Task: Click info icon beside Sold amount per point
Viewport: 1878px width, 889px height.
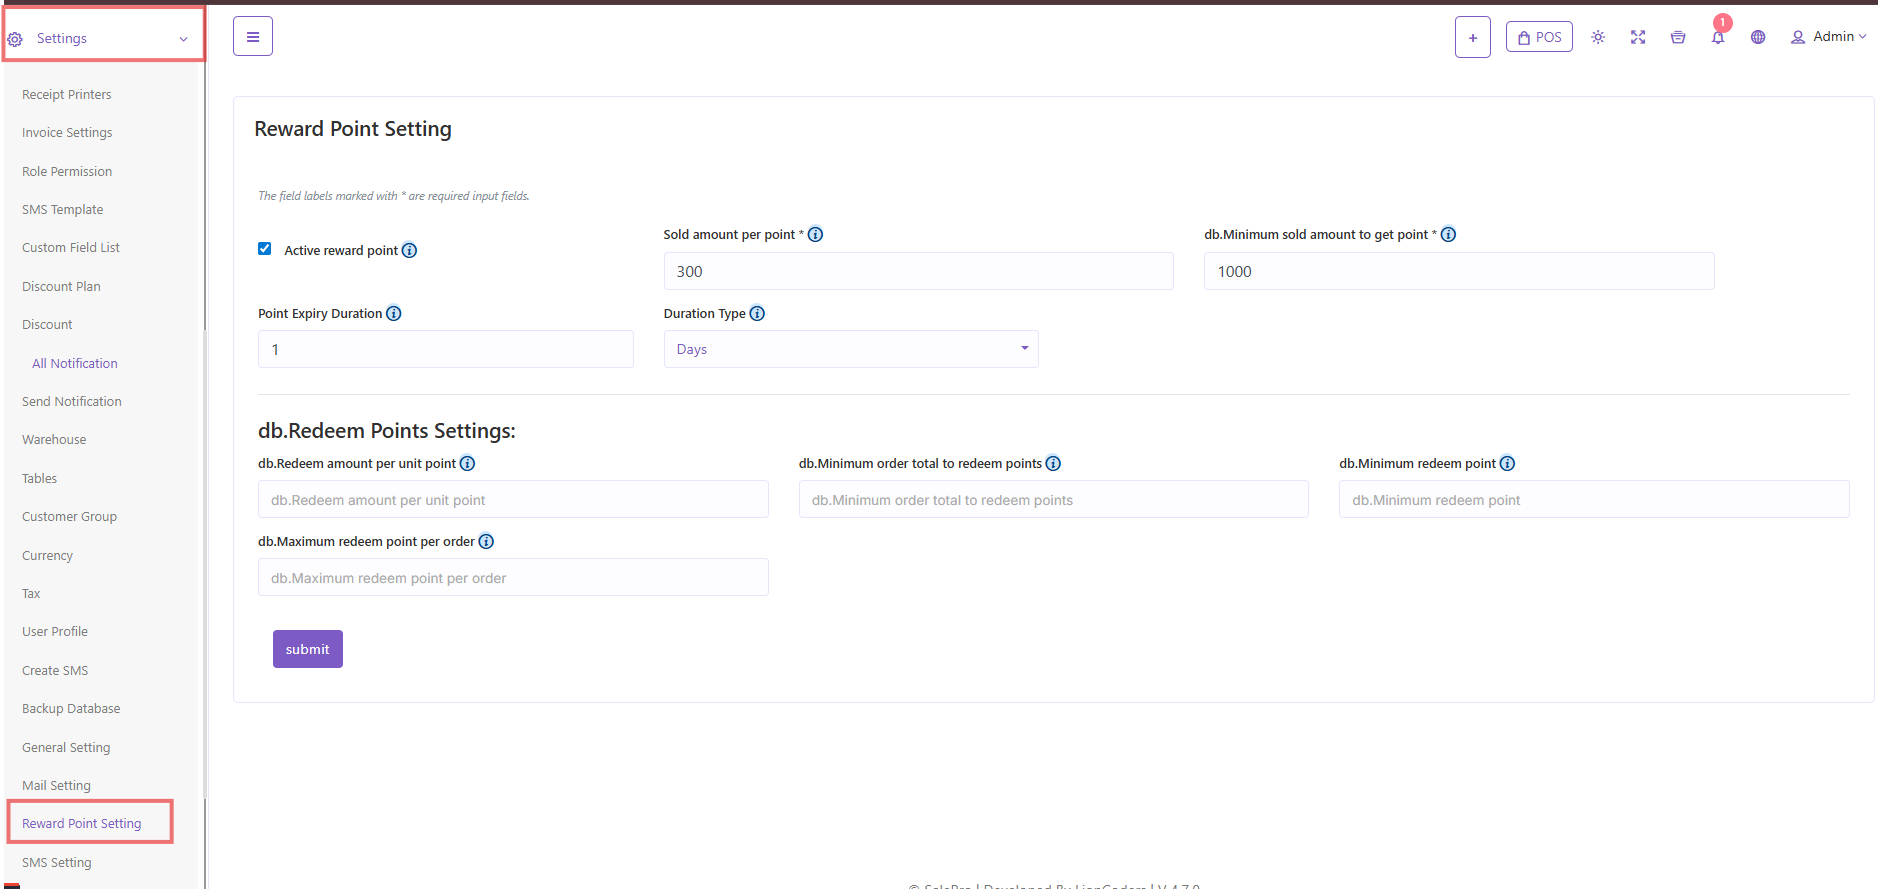Action: [x=815, y=235]
